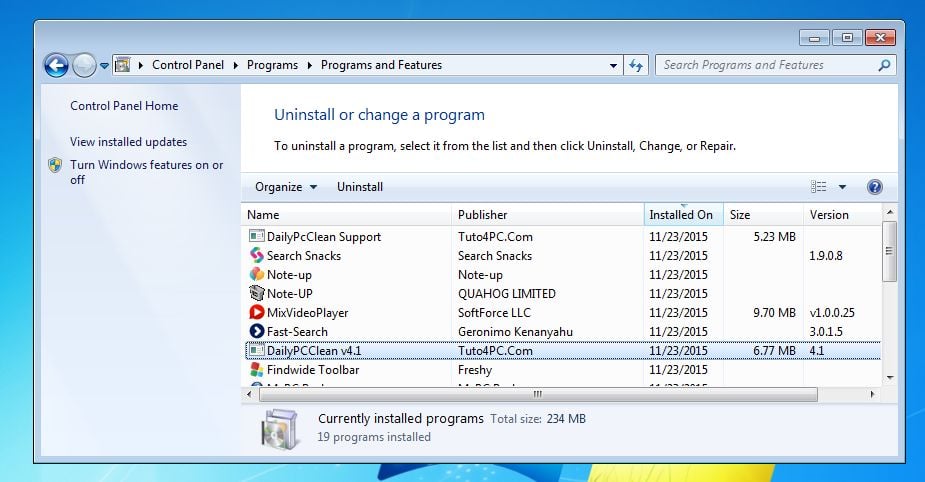Click the search magnifier icon
Viewport: 925px width, 482px height.
(884, 65)
